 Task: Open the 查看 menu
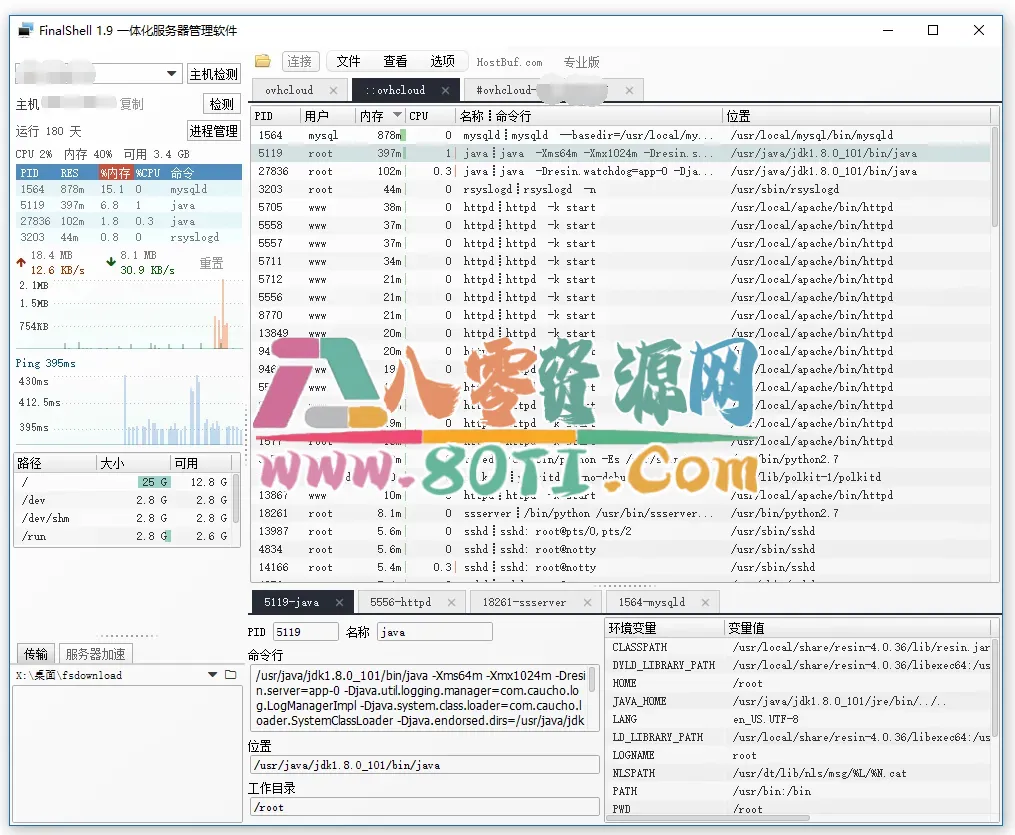pos(395,60)
